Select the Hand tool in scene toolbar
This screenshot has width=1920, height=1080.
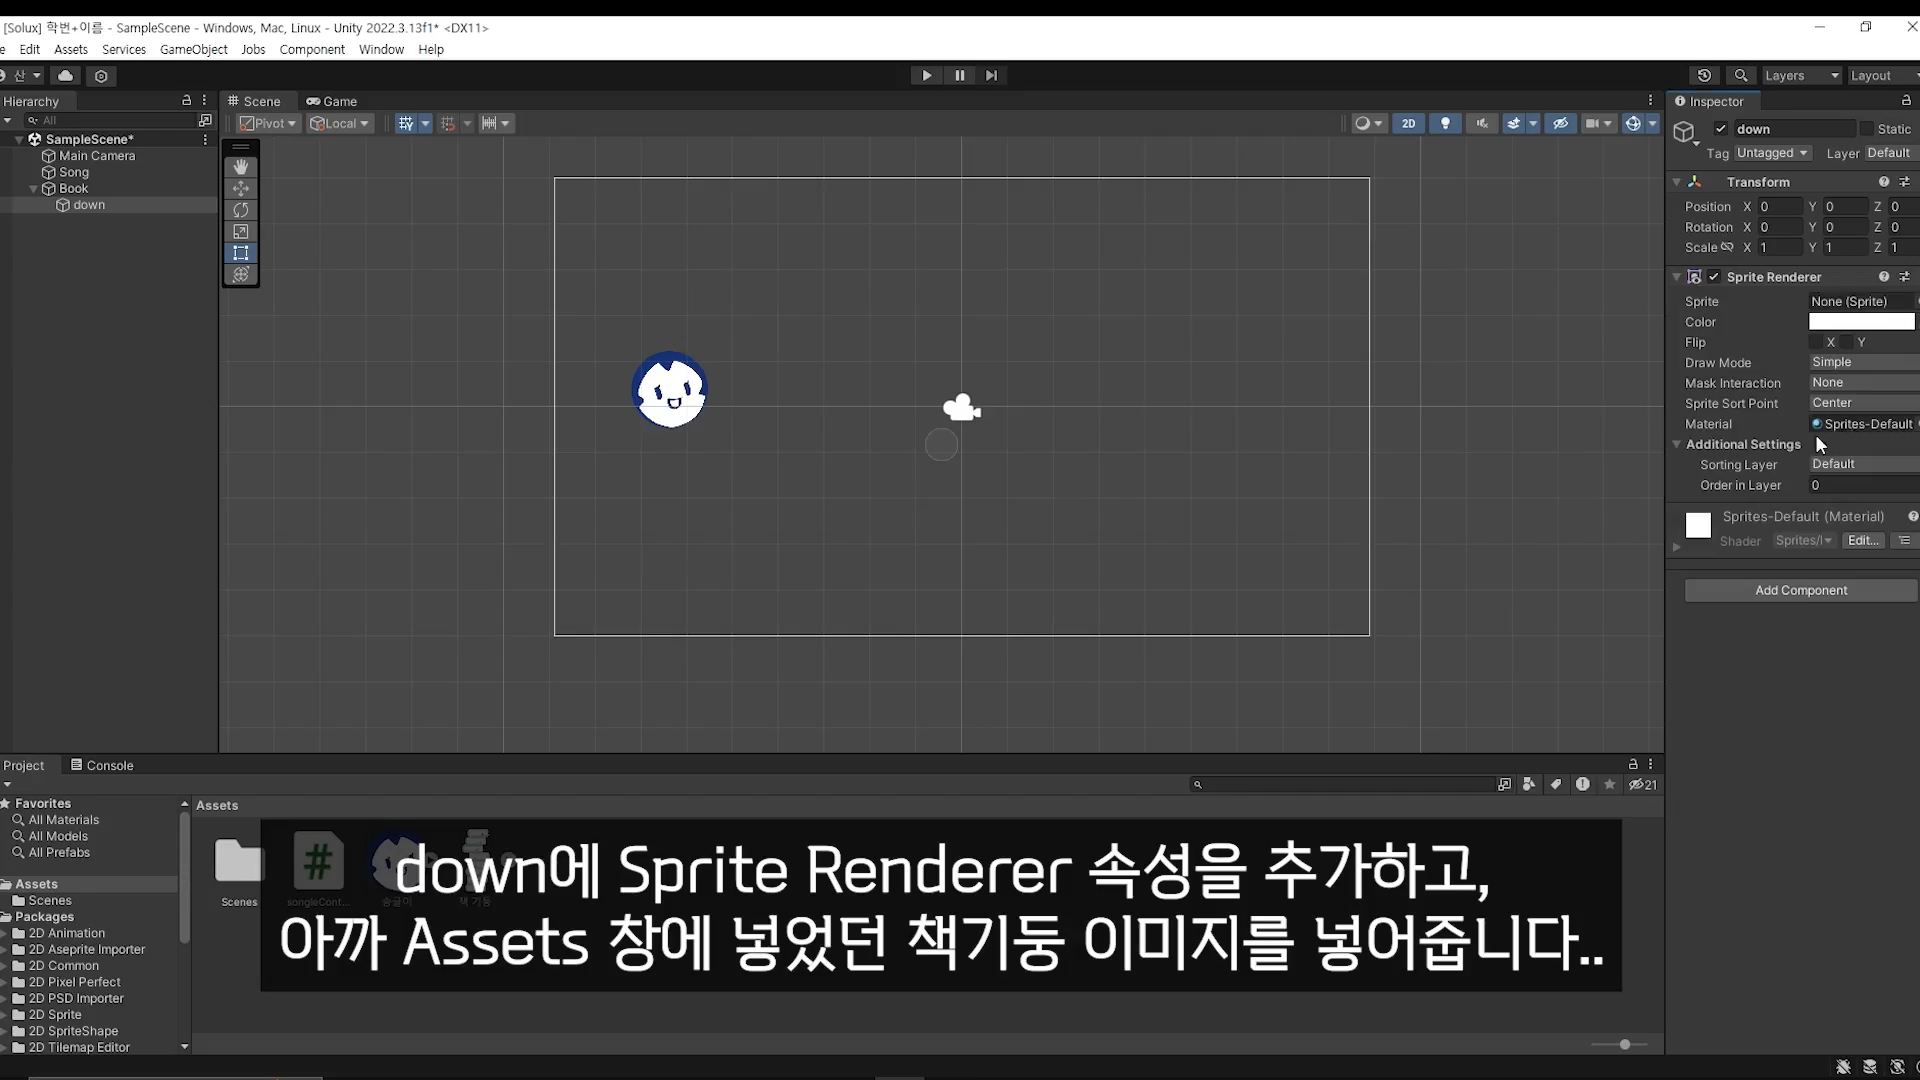pyautogui.click(x=241, y=167)
